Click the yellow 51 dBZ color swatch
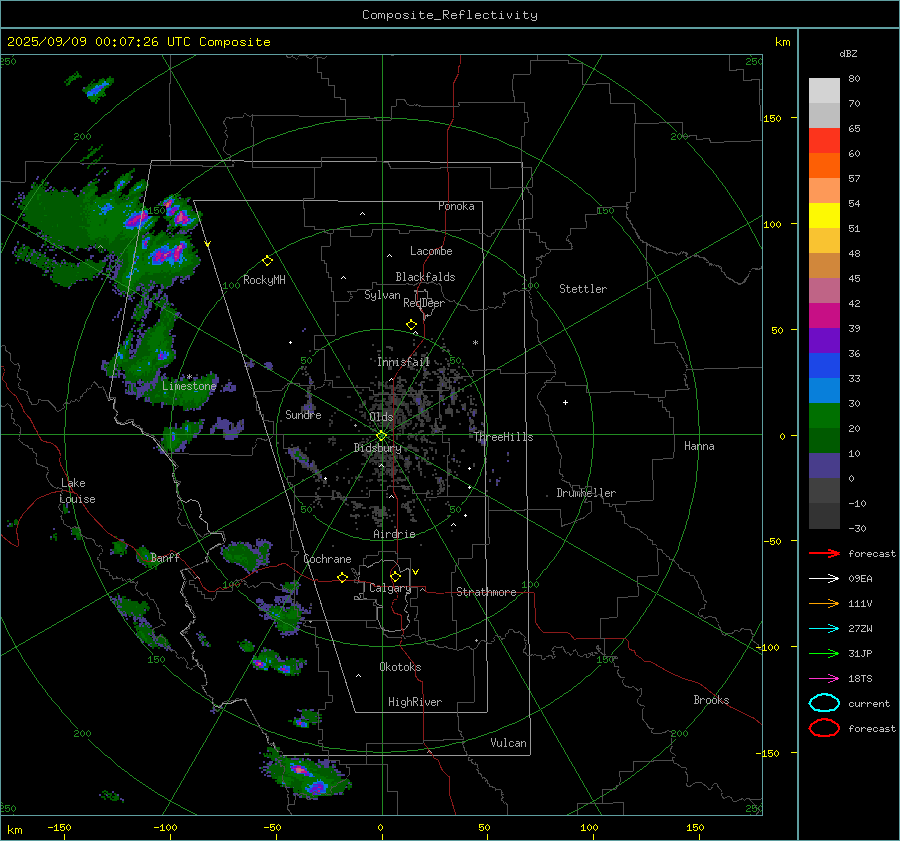 point(824,215)
